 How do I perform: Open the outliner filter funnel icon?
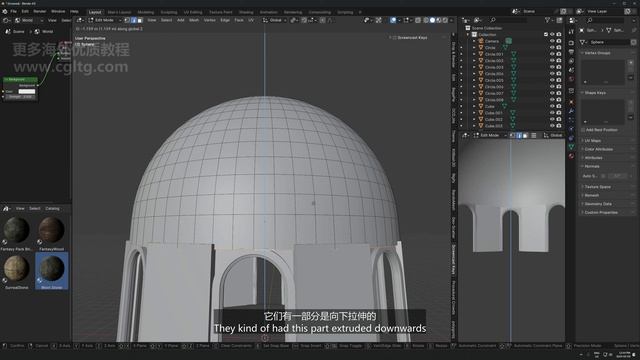click(x=548, y=20)
